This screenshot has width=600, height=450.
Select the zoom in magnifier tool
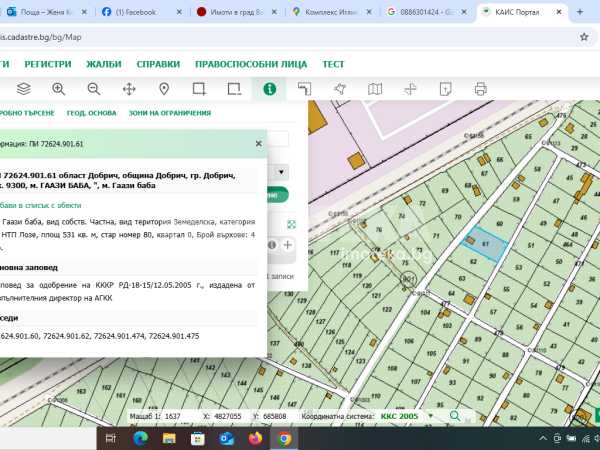coord(59,89)
